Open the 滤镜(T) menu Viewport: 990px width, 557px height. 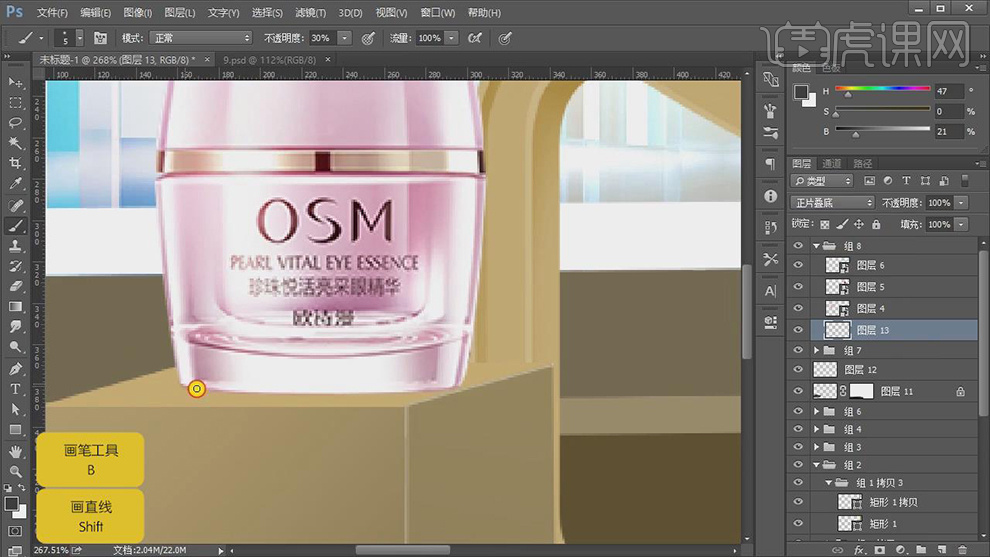coord(311,13)
